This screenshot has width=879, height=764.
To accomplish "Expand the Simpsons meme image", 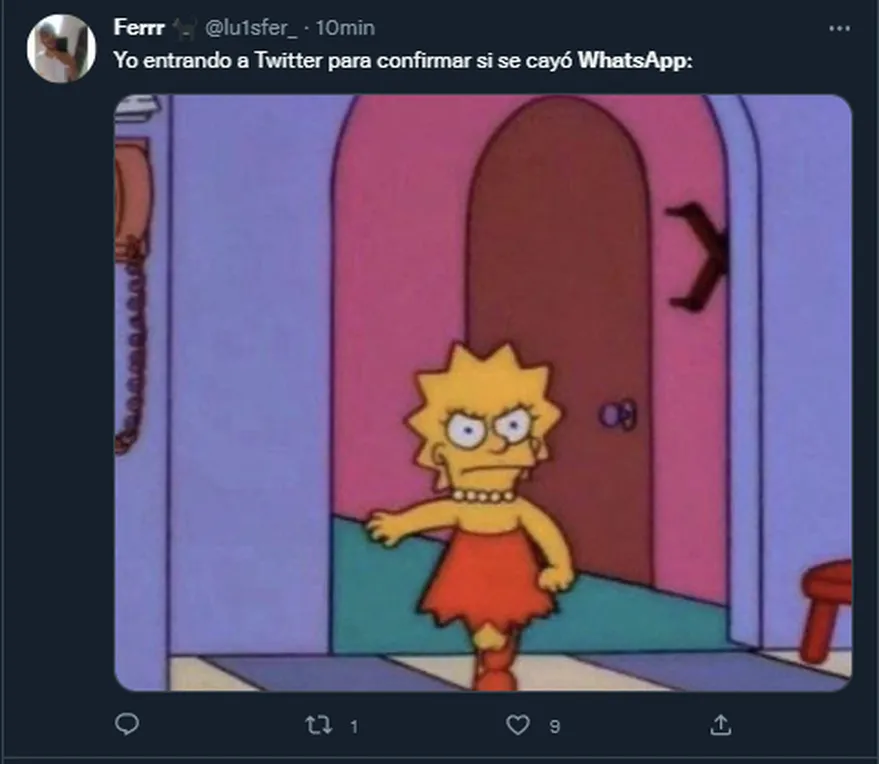I will (483, 392).
